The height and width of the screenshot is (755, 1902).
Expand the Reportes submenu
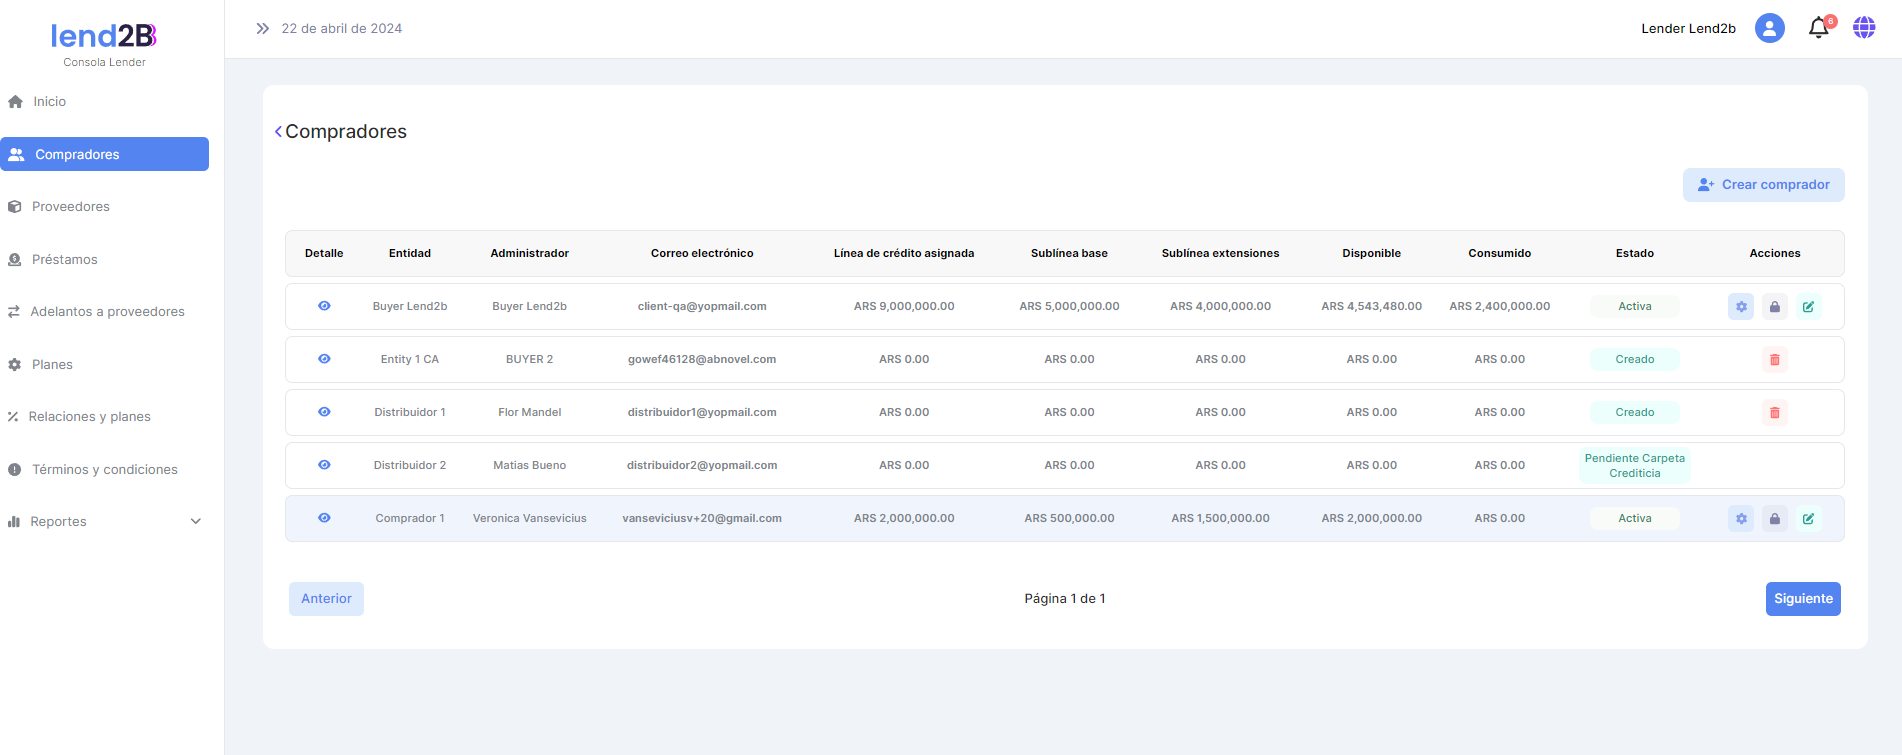tap(196, 522)
